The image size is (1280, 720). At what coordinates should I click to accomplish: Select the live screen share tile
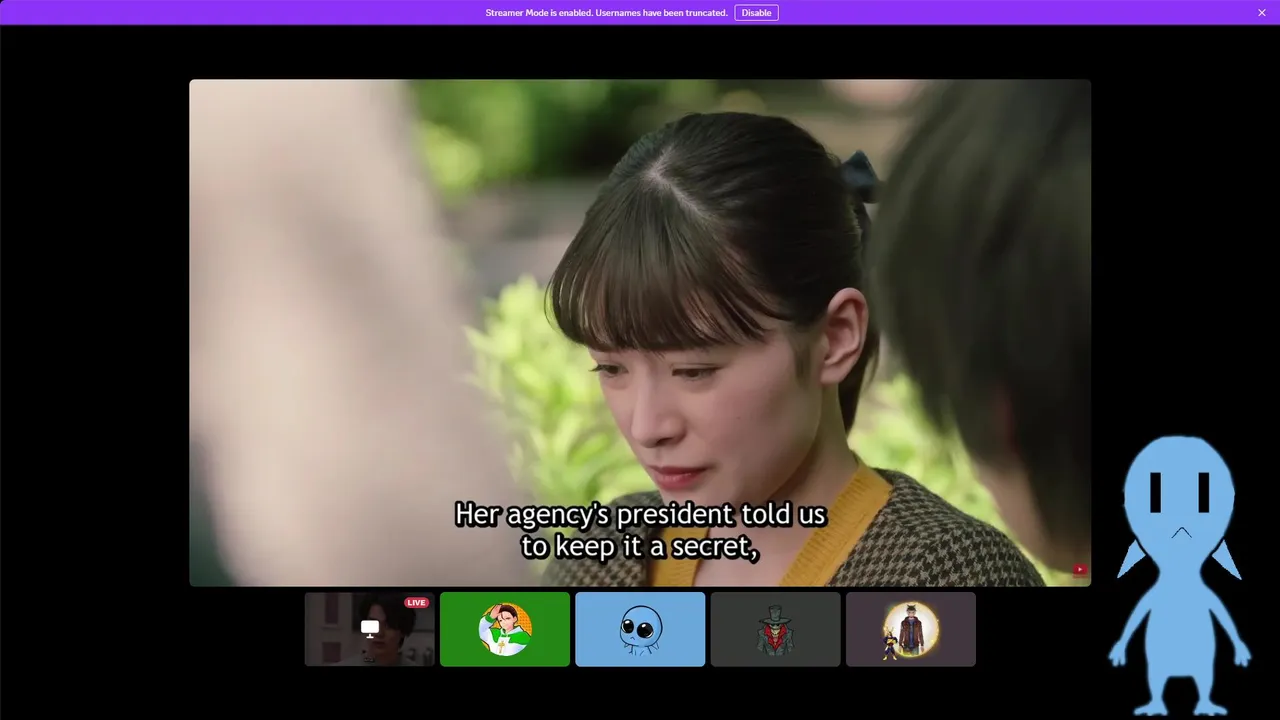tap(369, 629)
